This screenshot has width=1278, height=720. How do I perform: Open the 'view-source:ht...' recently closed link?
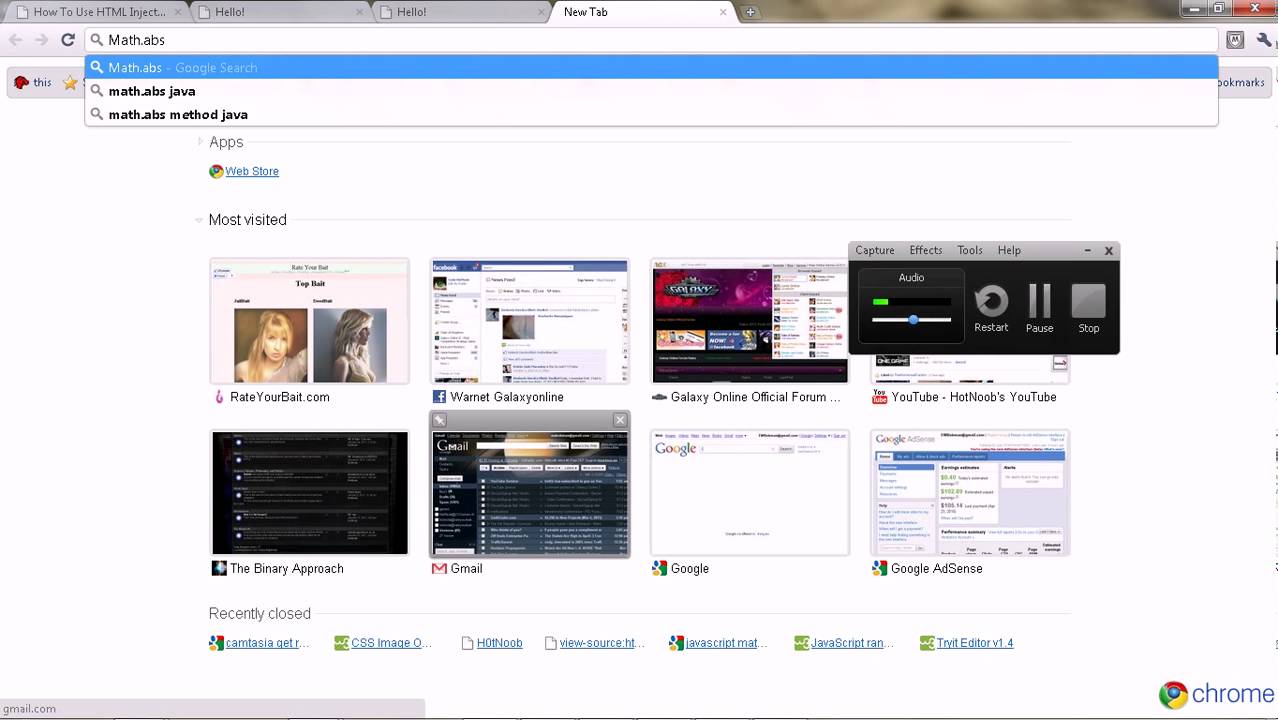(602, 643)
